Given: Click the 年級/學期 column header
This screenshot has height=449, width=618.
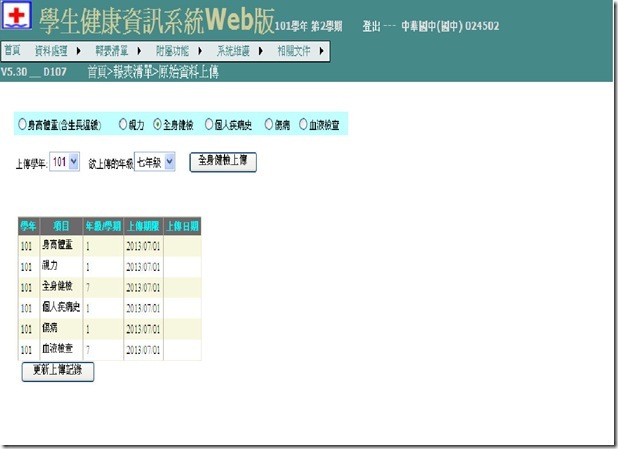Looking at the screenshot, I should pos(103,226).
